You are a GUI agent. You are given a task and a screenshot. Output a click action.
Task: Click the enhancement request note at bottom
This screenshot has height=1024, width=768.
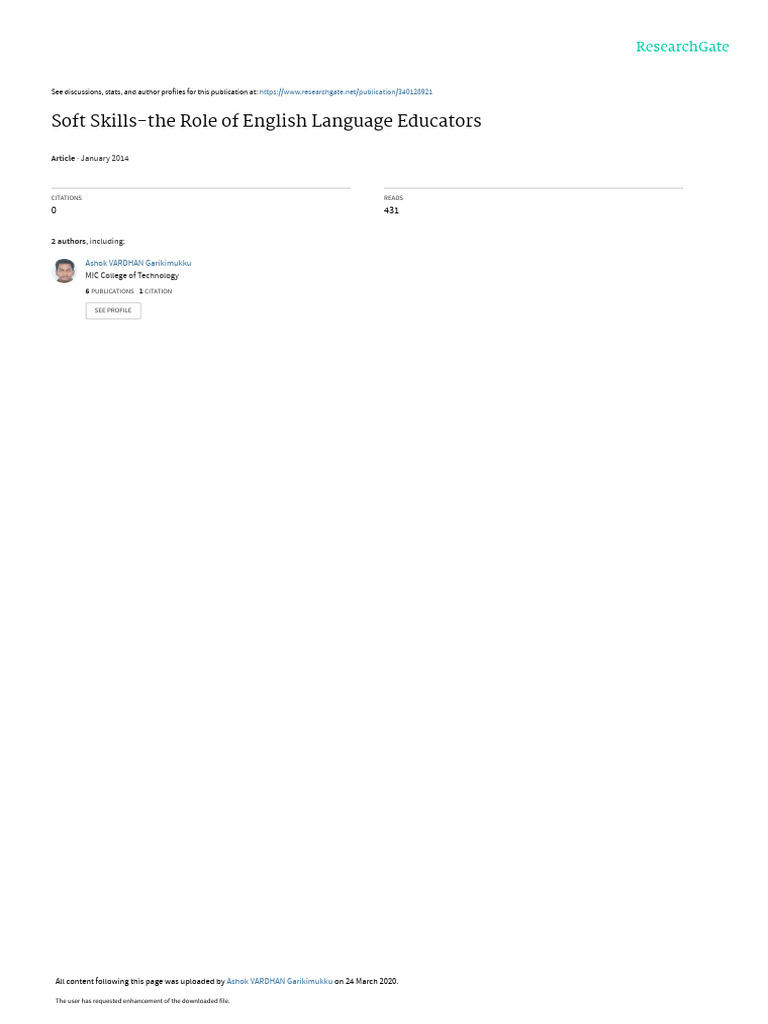pos(142,1000)
